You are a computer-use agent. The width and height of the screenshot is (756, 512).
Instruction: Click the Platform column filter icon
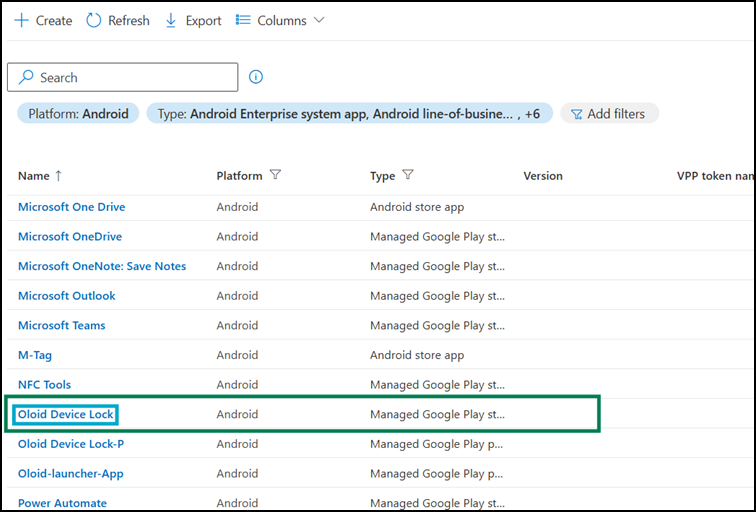[275, 175]
